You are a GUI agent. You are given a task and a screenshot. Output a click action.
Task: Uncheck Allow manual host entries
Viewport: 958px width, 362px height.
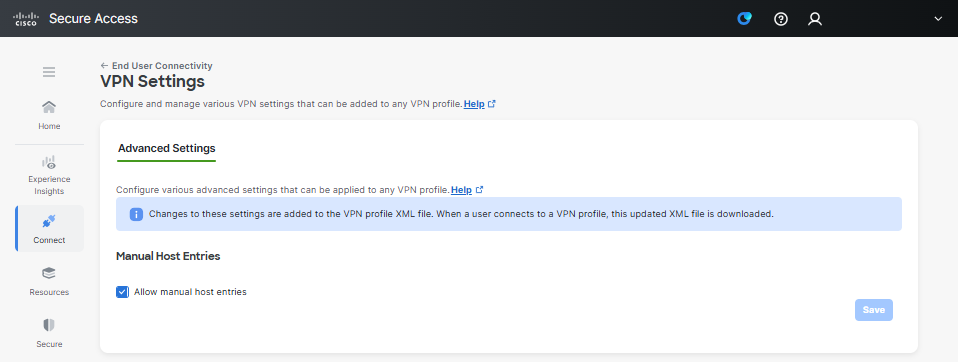click(122, 292)
